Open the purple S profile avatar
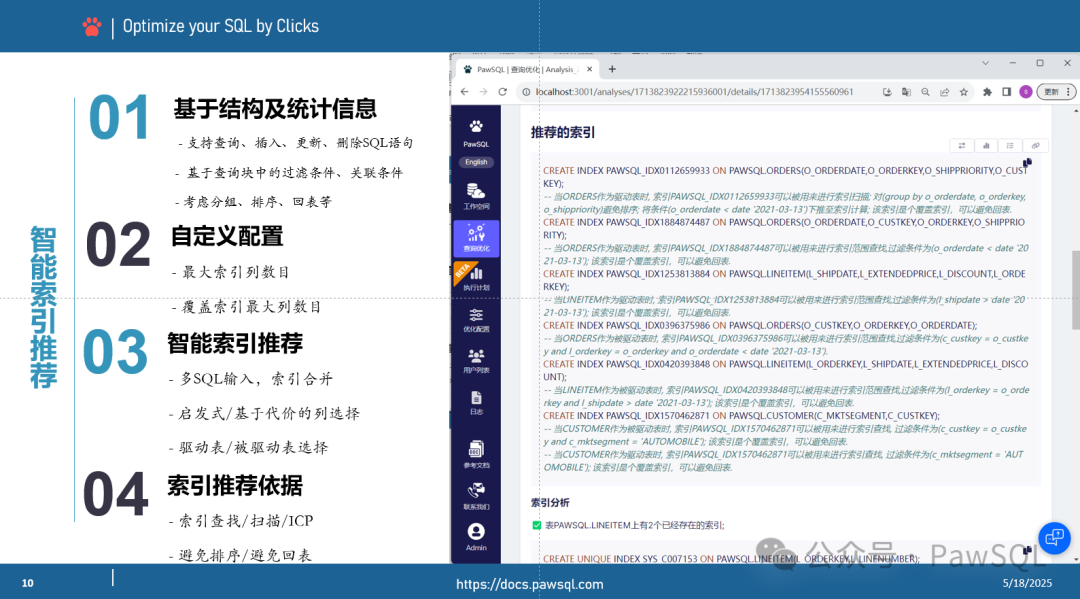 pos(1026,92)
